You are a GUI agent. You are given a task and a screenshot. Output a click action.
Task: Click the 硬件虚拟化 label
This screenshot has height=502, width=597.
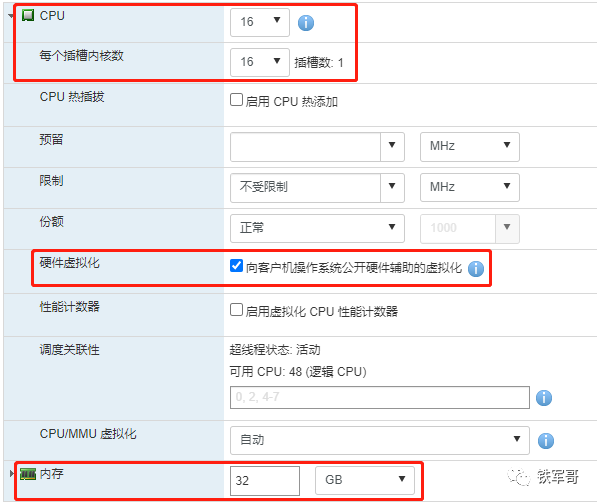70,262
